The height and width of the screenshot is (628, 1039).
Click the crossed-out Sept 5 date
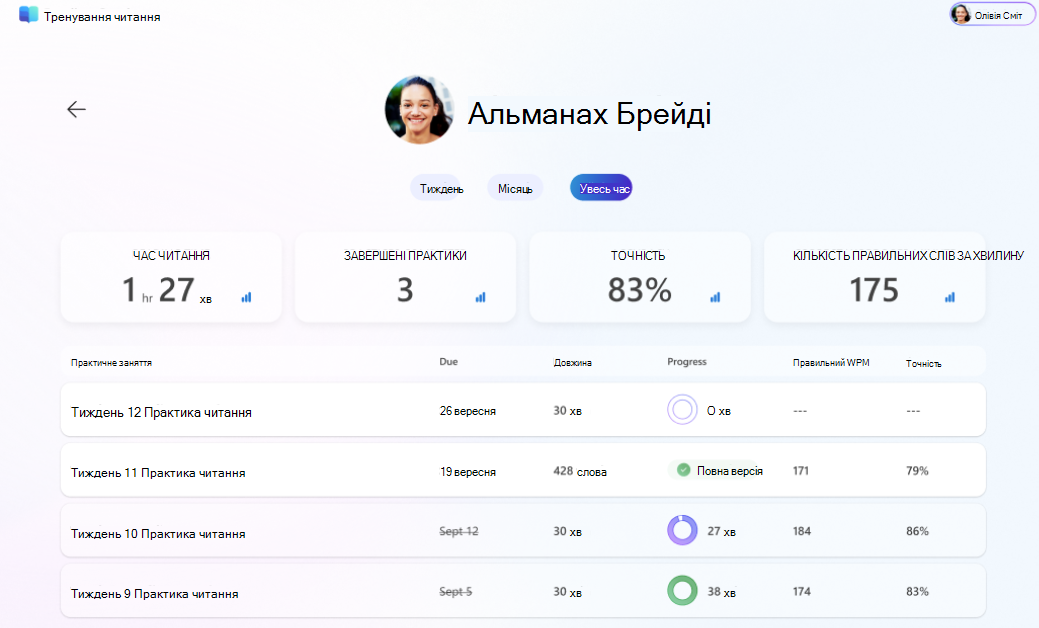tap(455, 592)
